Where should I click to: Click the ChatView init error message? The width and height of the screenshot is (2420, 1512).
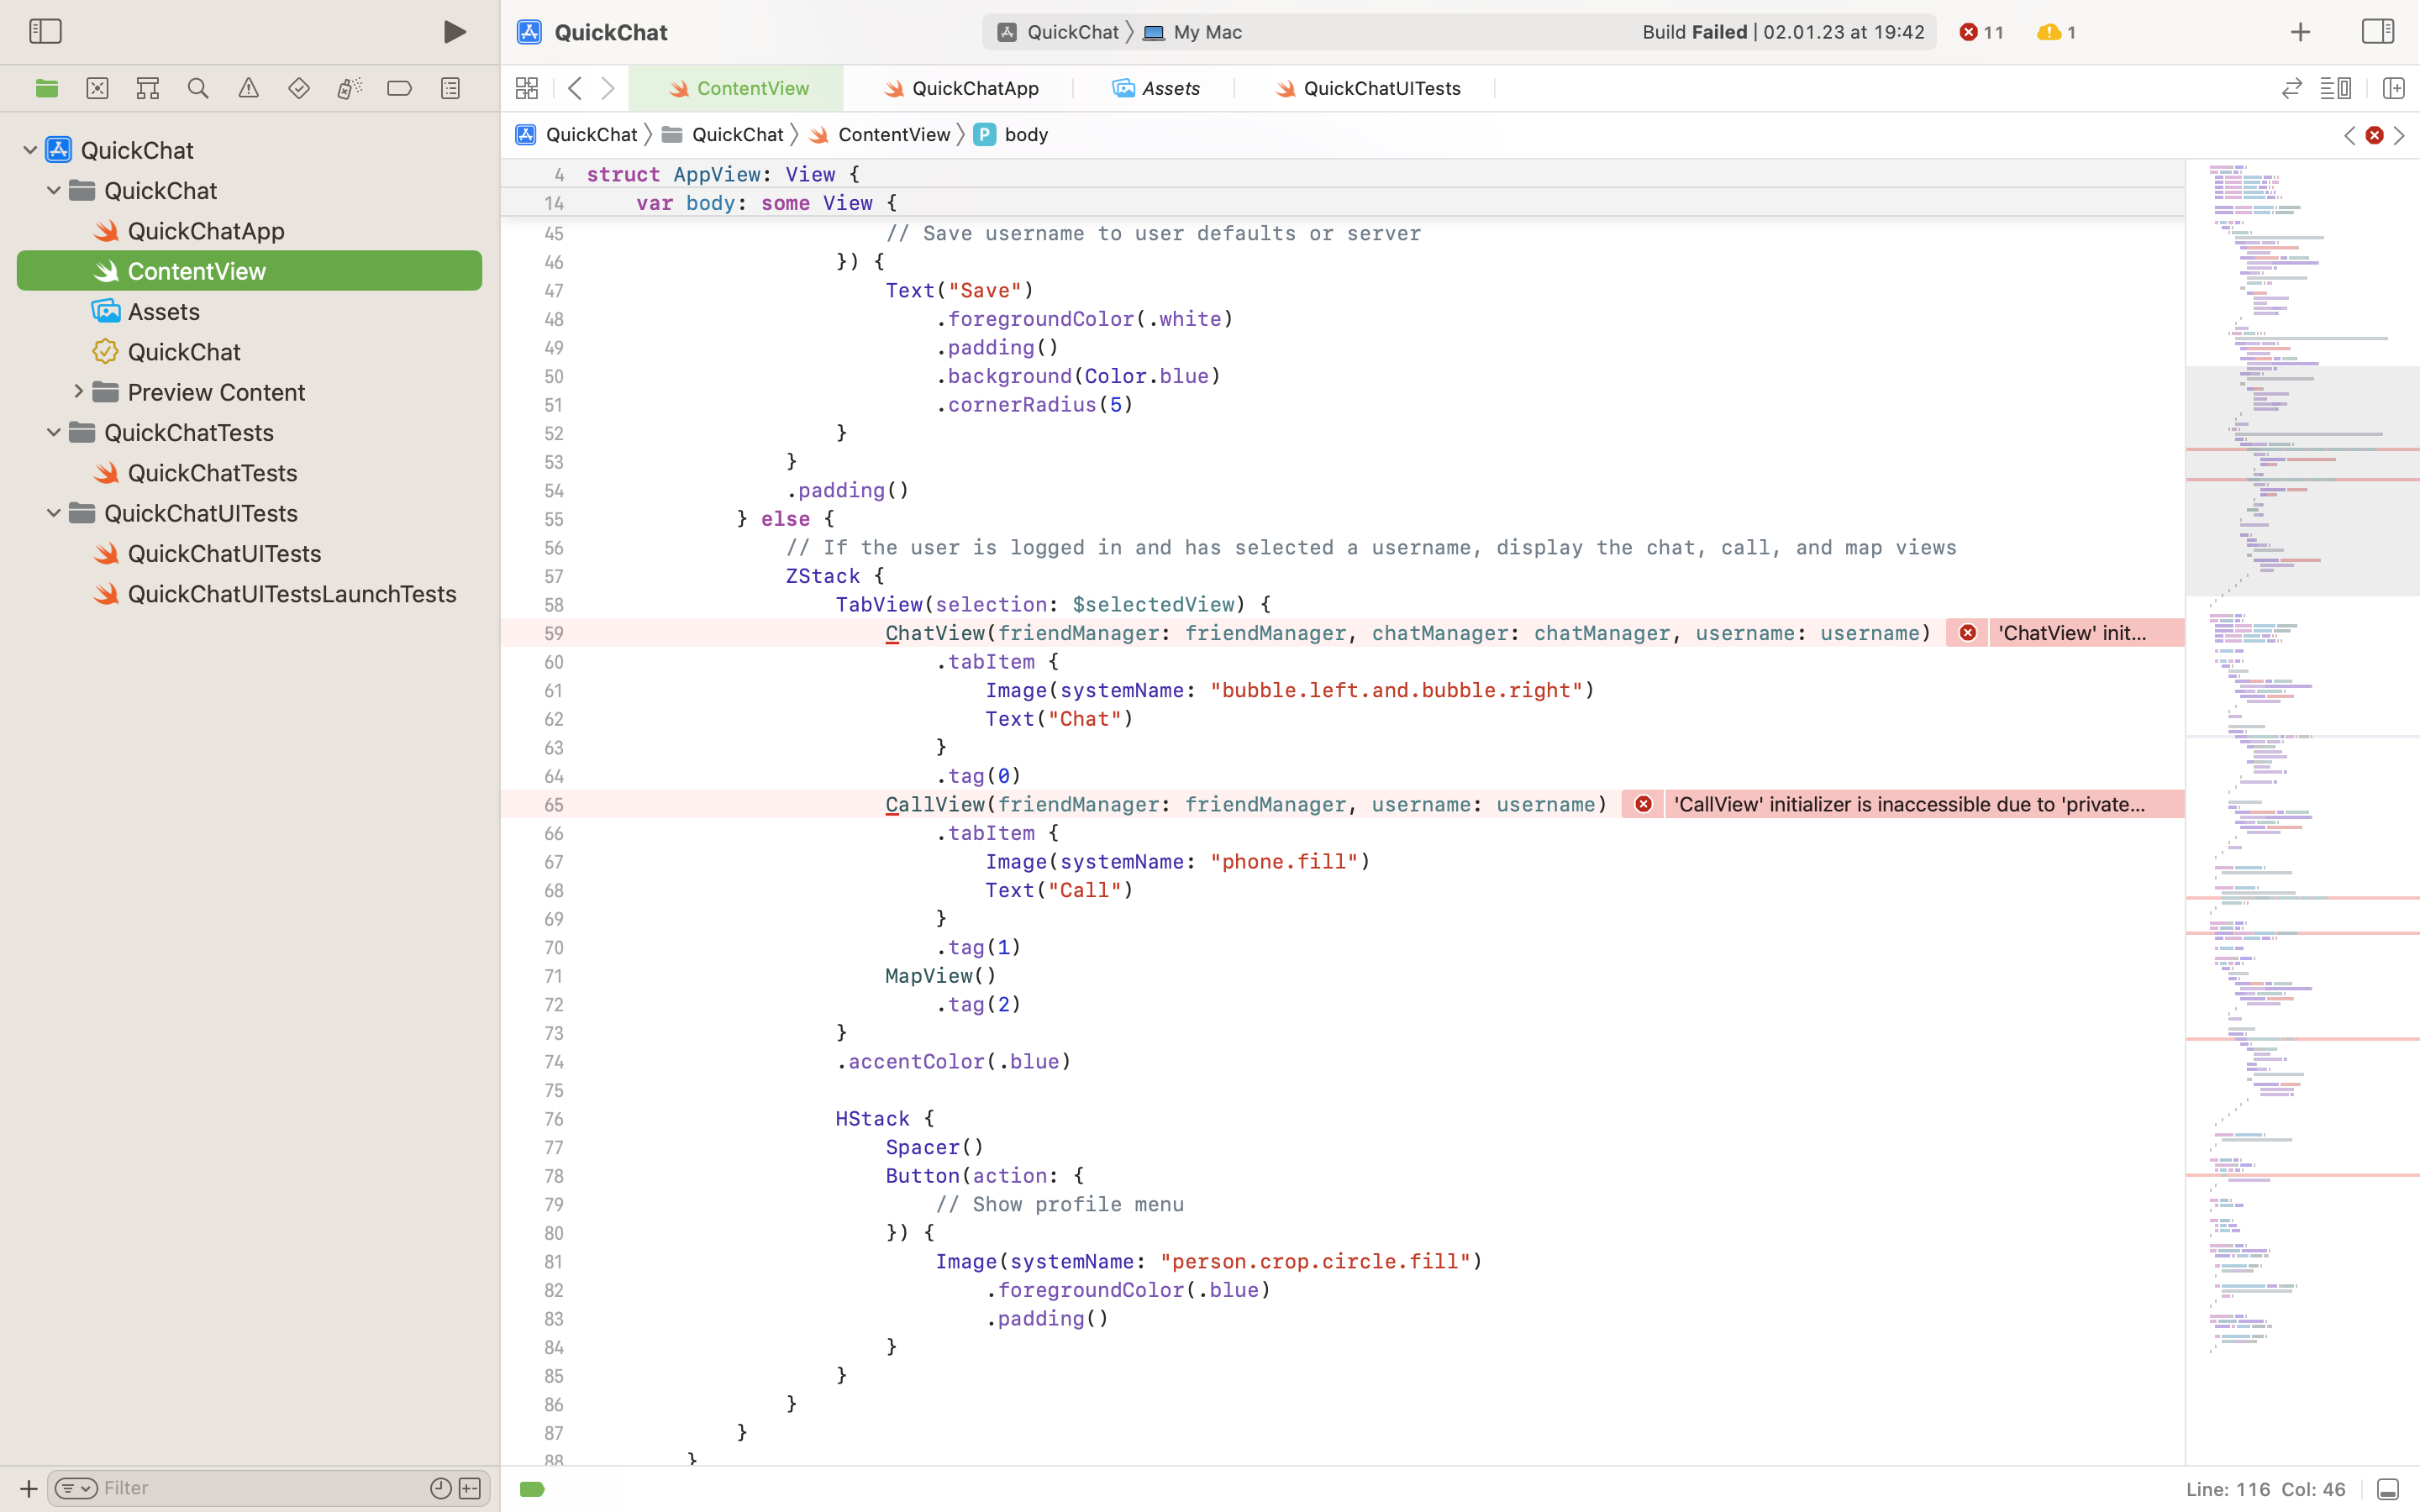pyautogui.click(x=2072, y=633)
